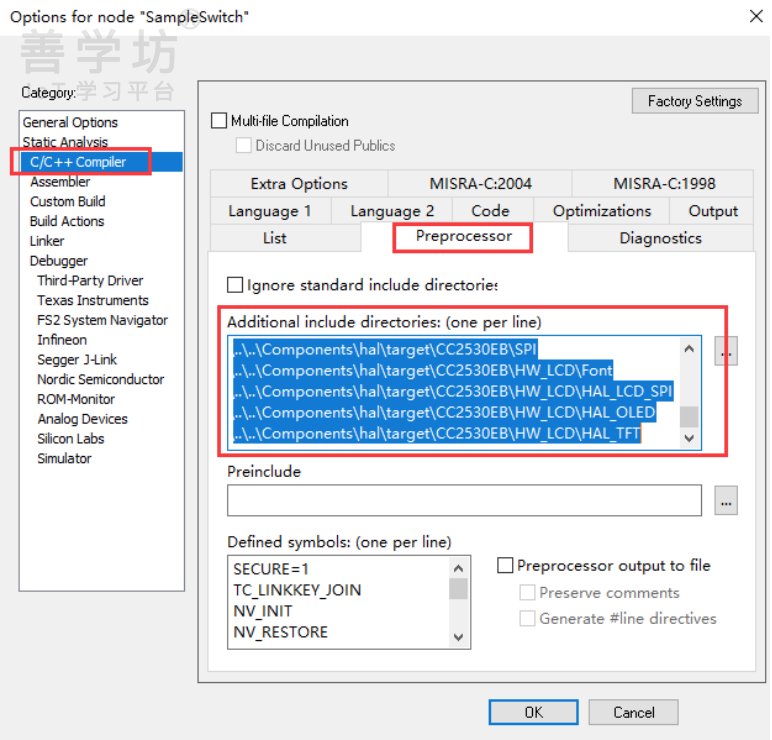Image resolution: width=772 pixels, height=740 pixels.
Task: Select Simulator entry
Action: (64, 458)
